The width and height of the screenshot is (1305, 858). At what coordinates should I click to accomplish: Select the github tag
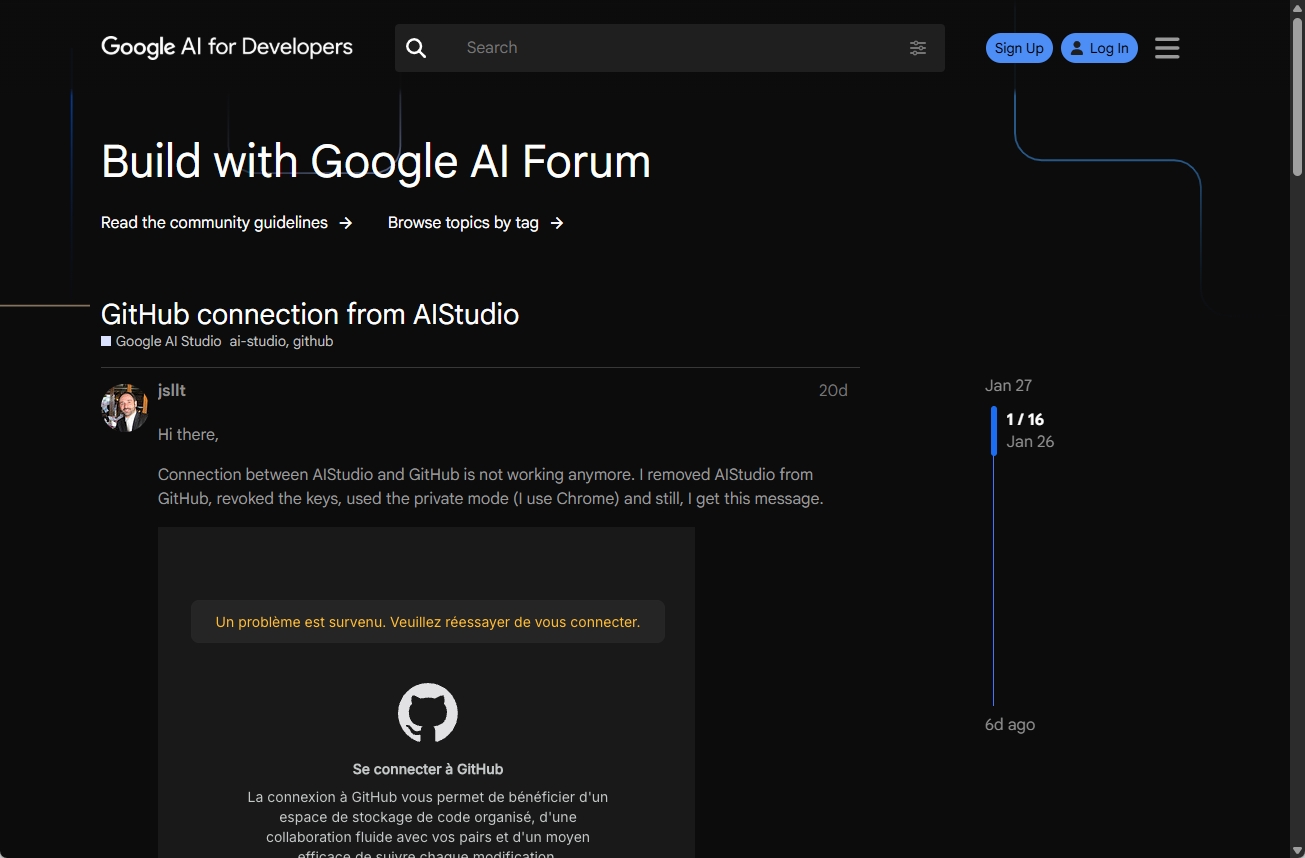(x=313, y=342)
